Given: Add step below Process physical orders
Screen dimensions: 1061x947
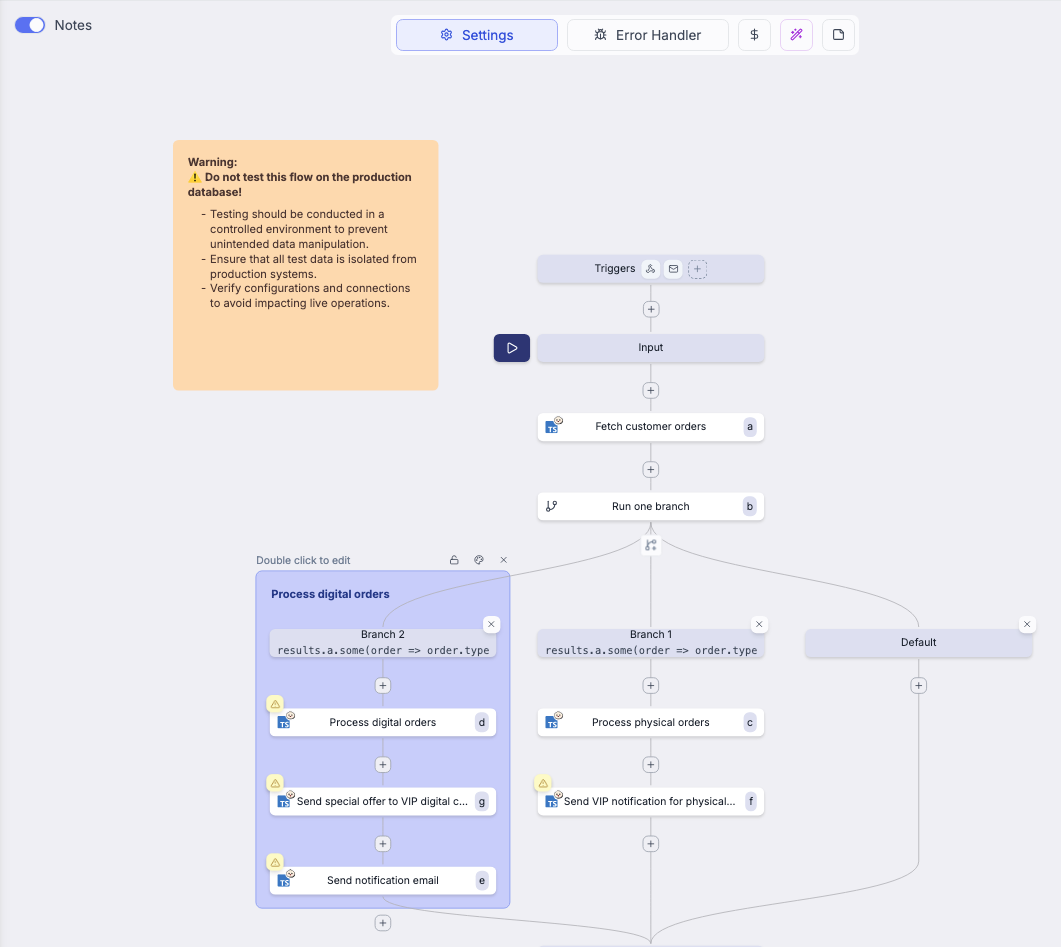Looking at the screenshot, I should coord(651,765).
